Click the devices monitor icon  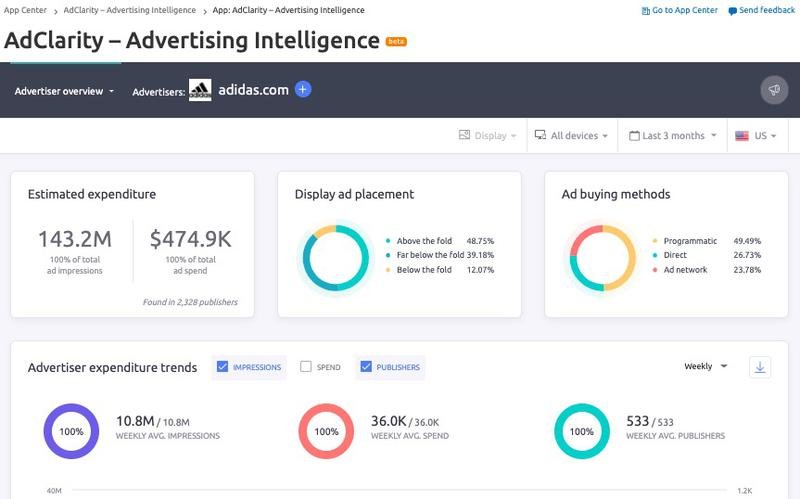point(540,135)
